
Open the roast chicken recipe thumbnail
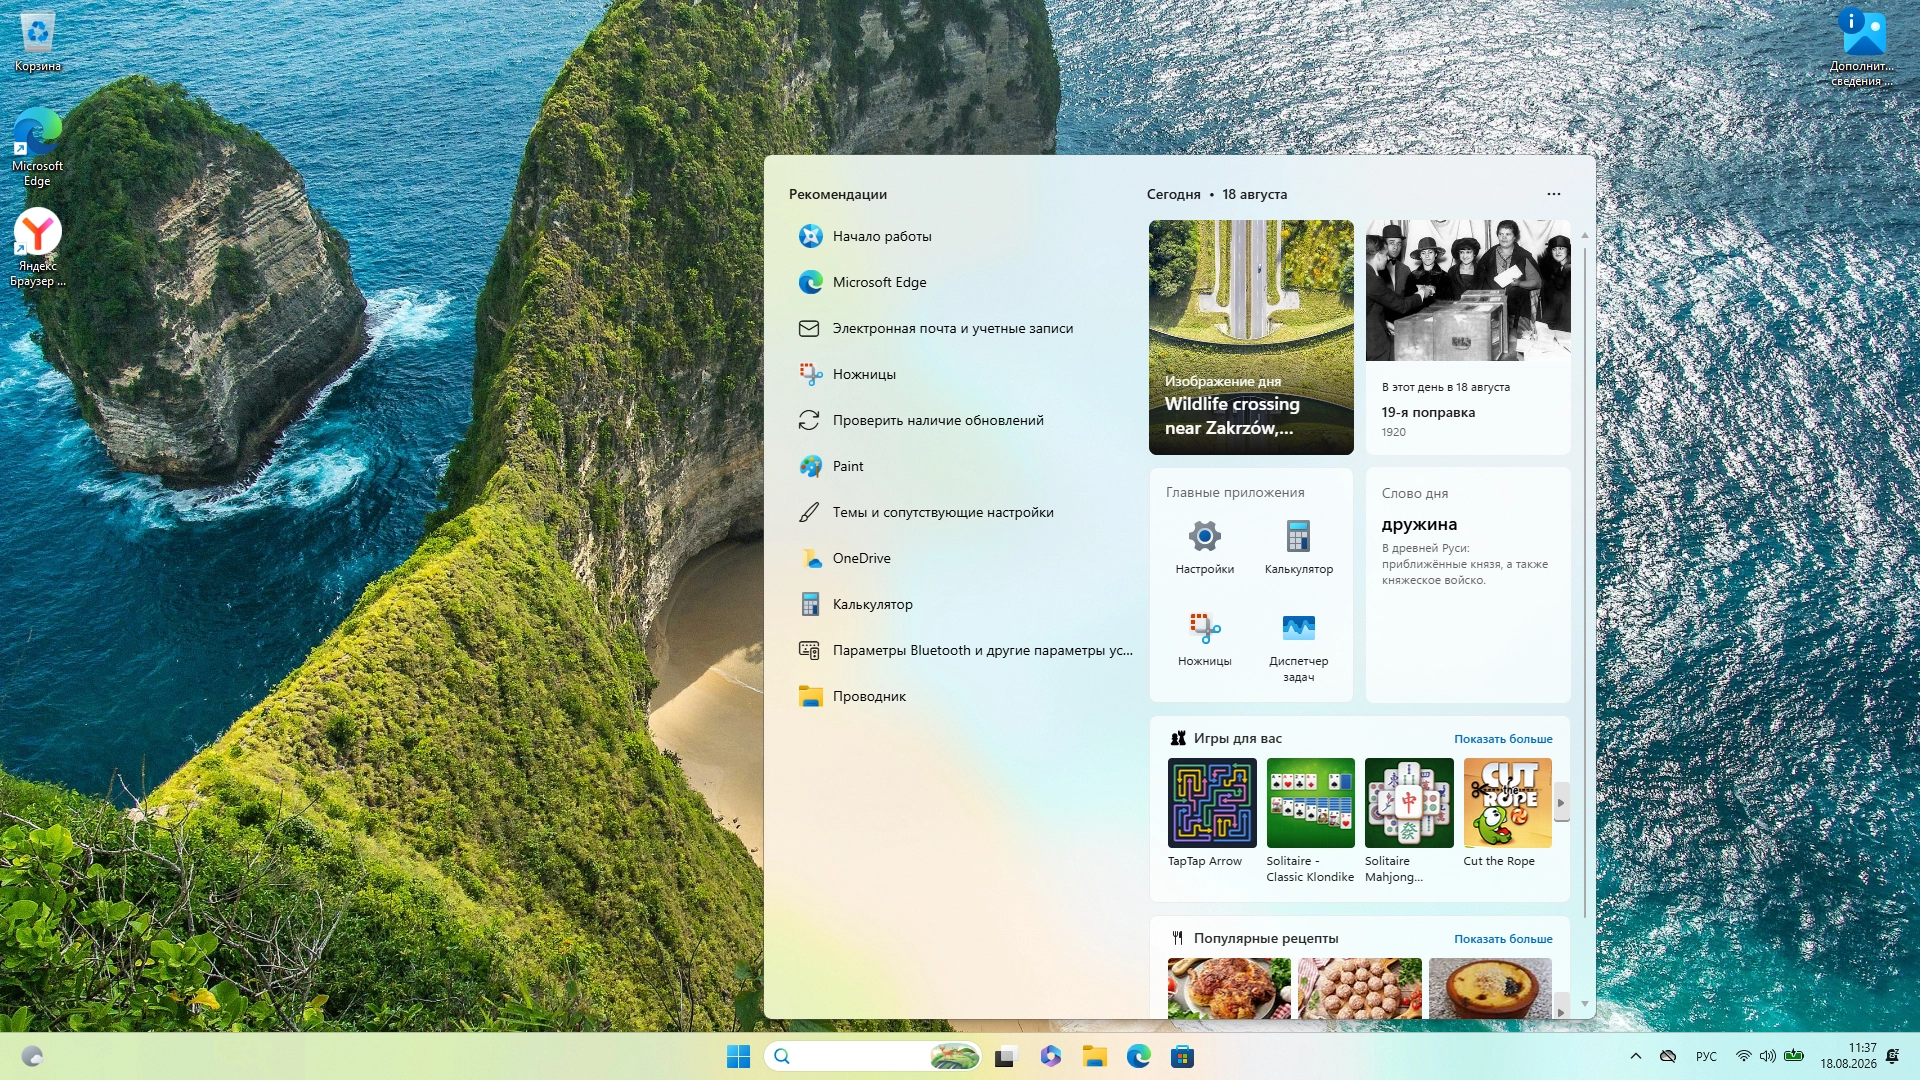[1229, 988]
